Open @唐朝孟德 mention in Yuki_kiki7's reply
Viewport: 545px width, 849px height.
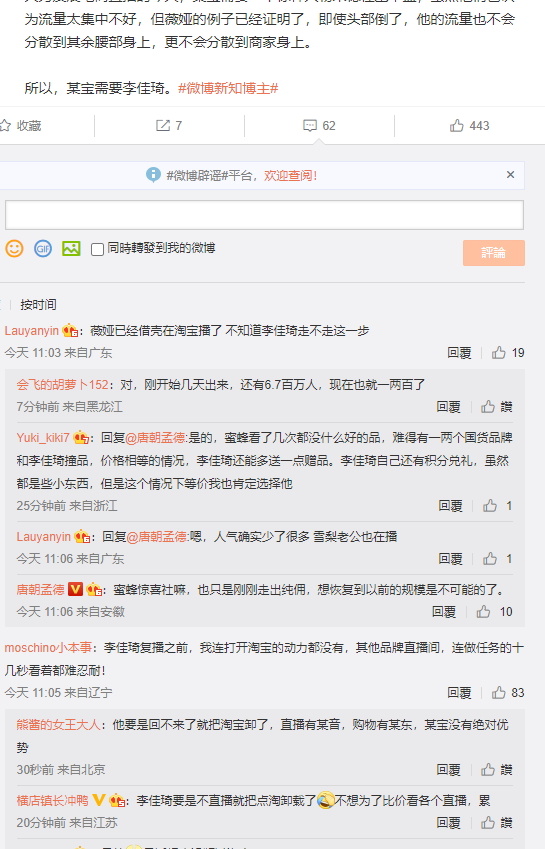pos(156,437)
